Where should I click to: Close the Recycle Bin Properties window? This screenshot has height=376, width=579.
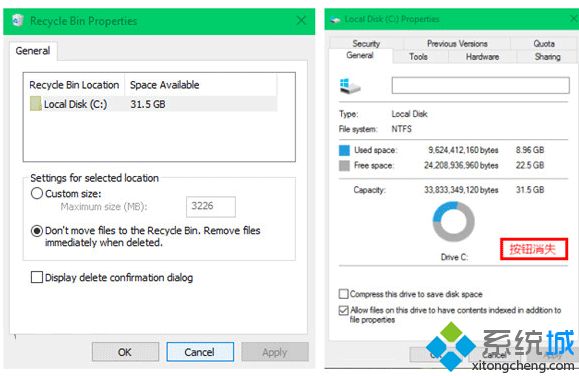(x=301, y=20)
